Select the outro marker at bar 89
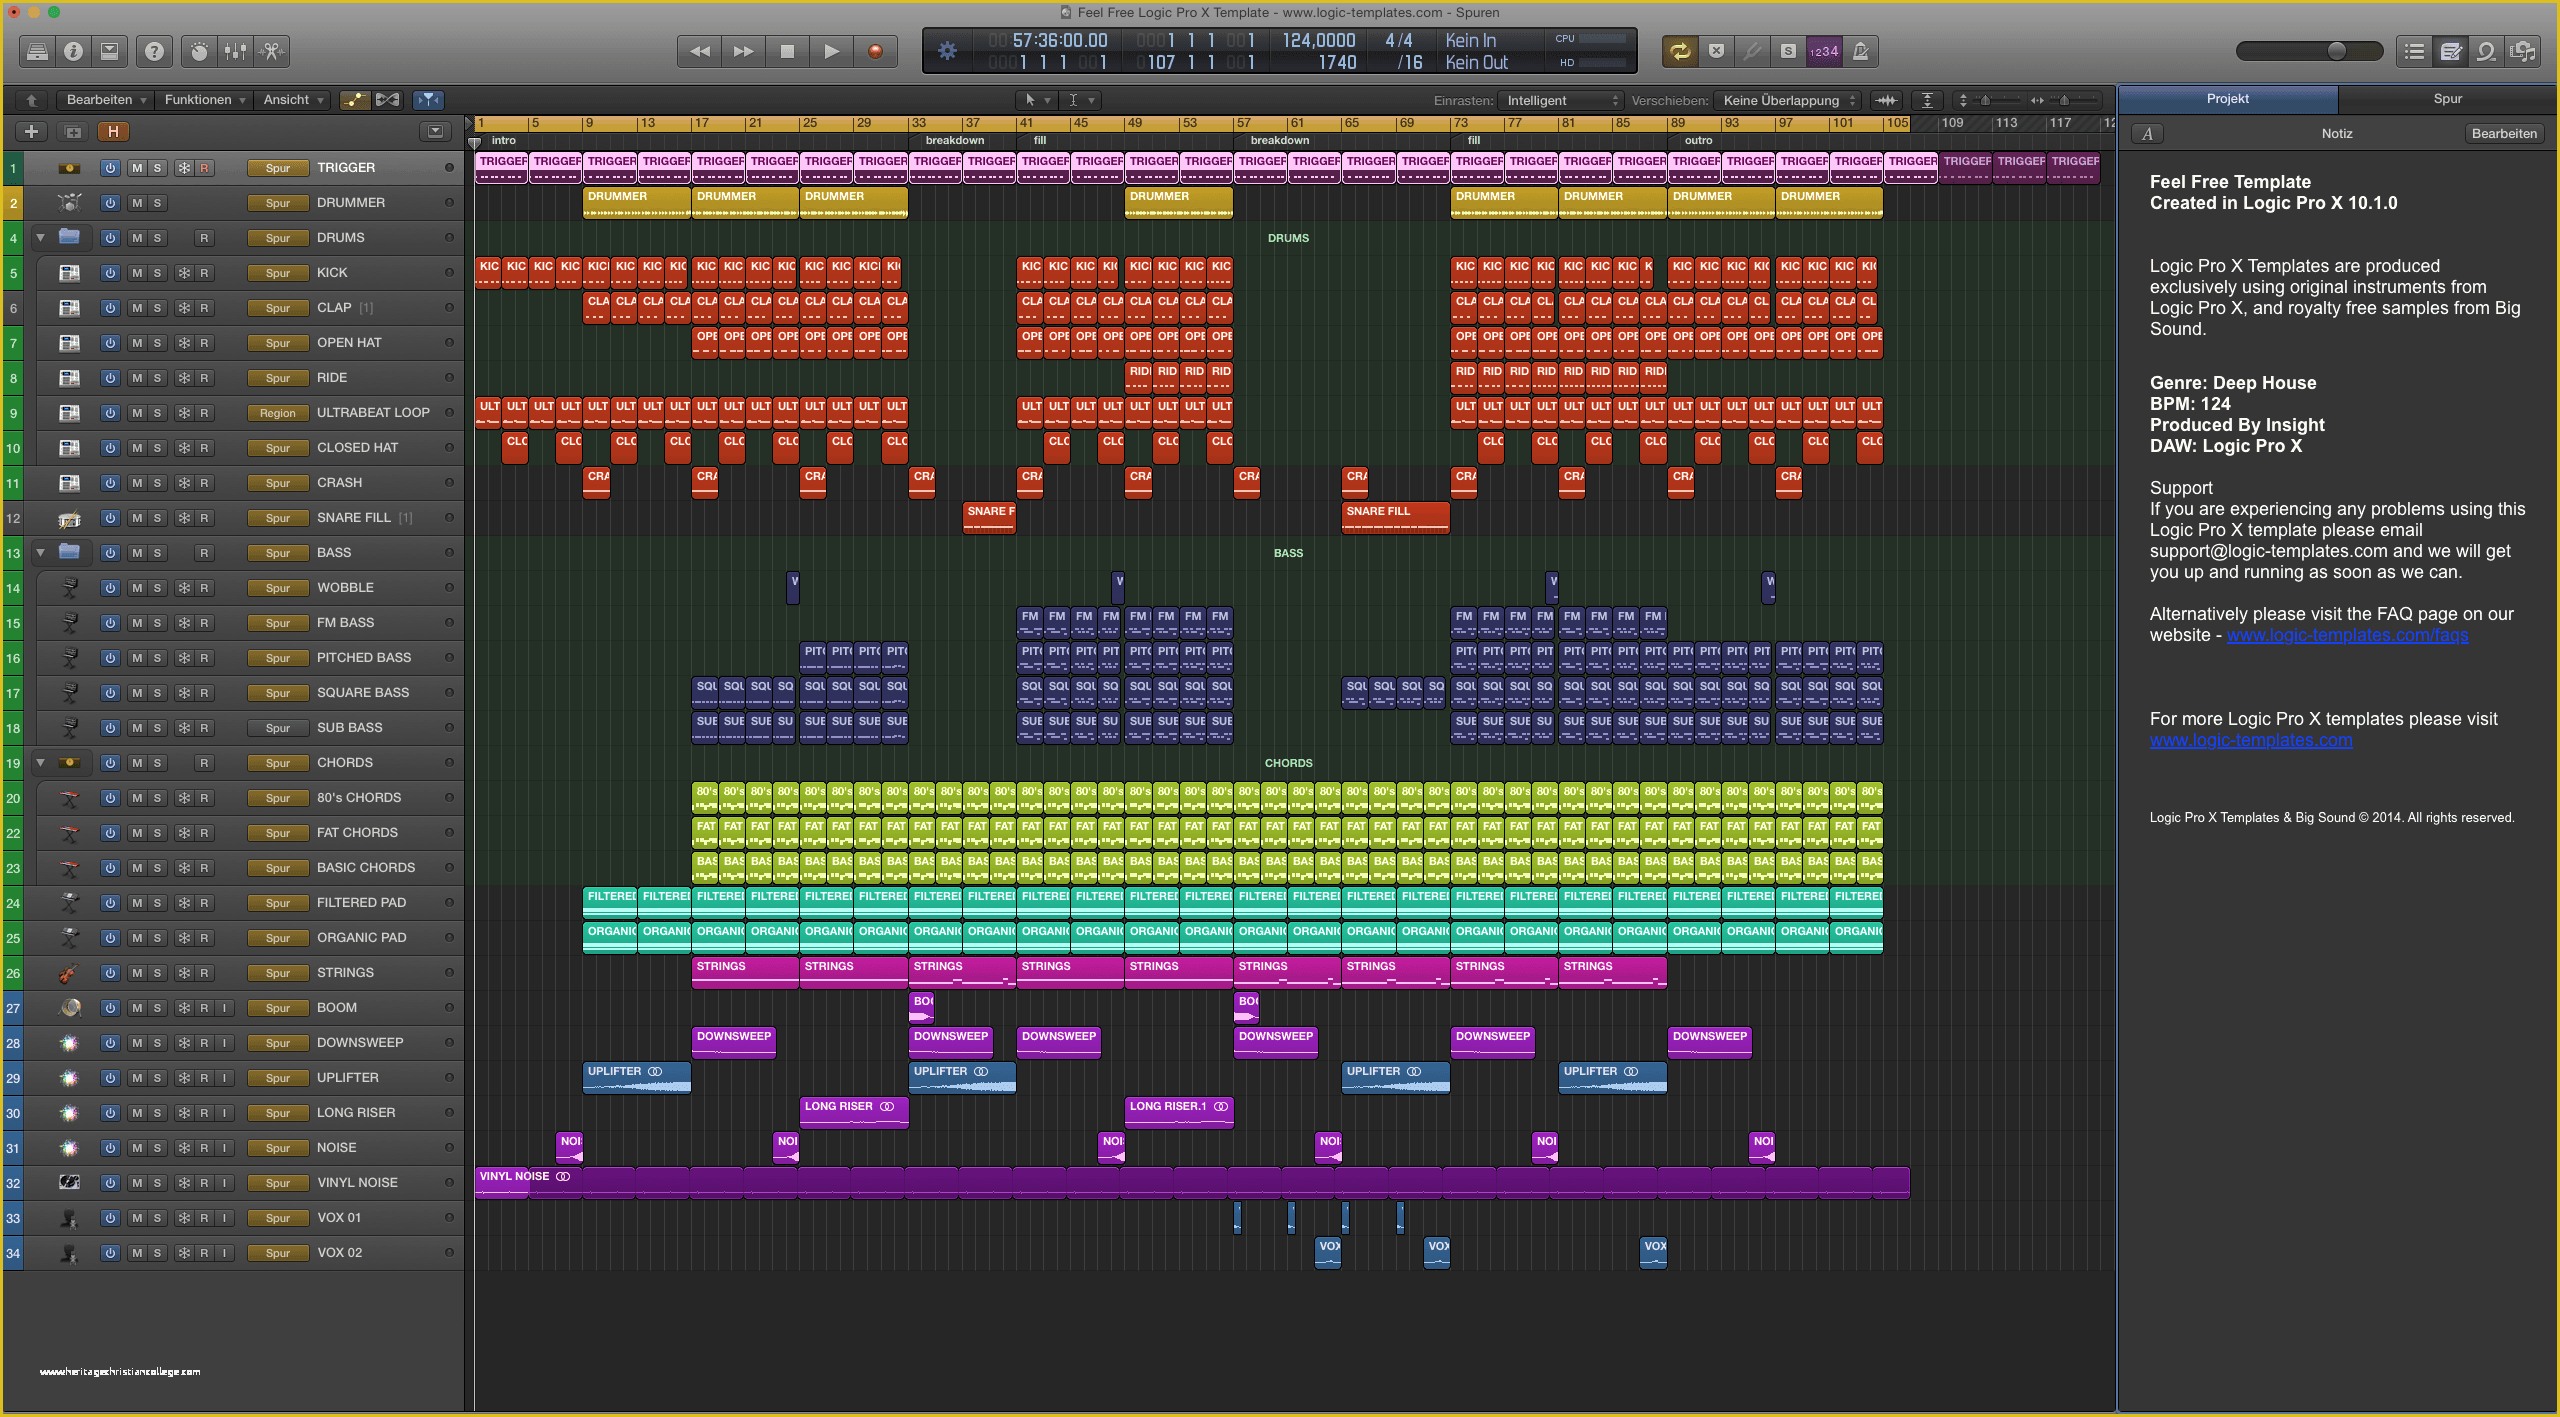Screen dimensions: 2560x1417 [x=1698, y=140]
